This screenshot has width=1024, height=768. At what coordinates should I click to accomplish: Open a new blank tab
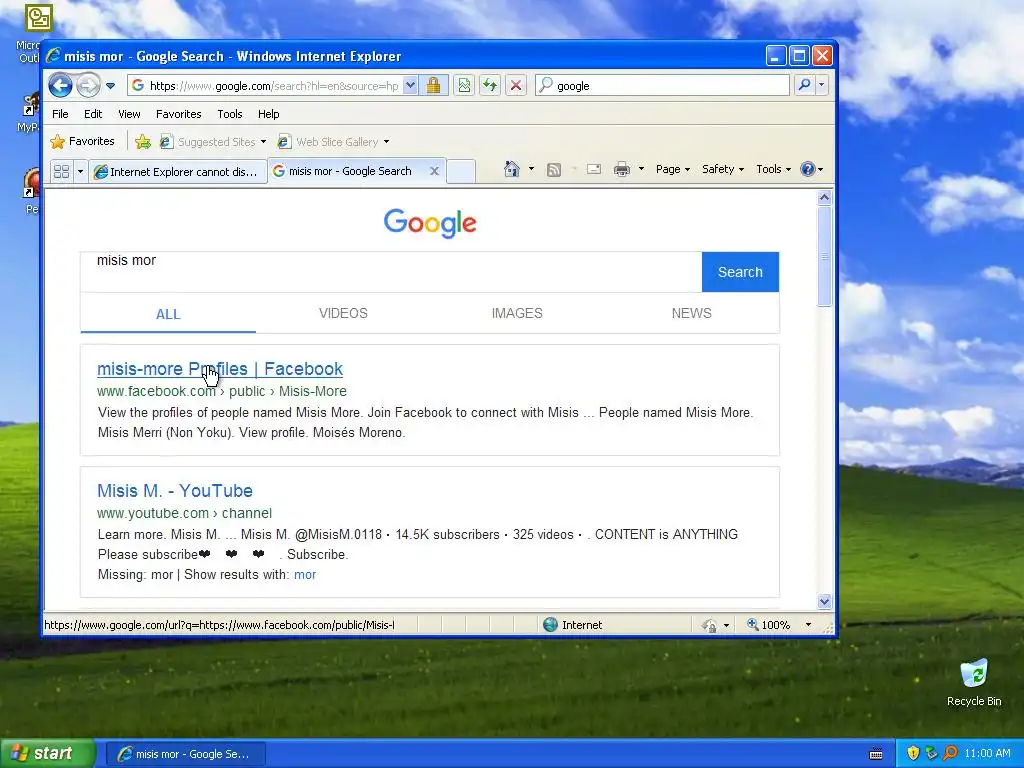(460, 172)
